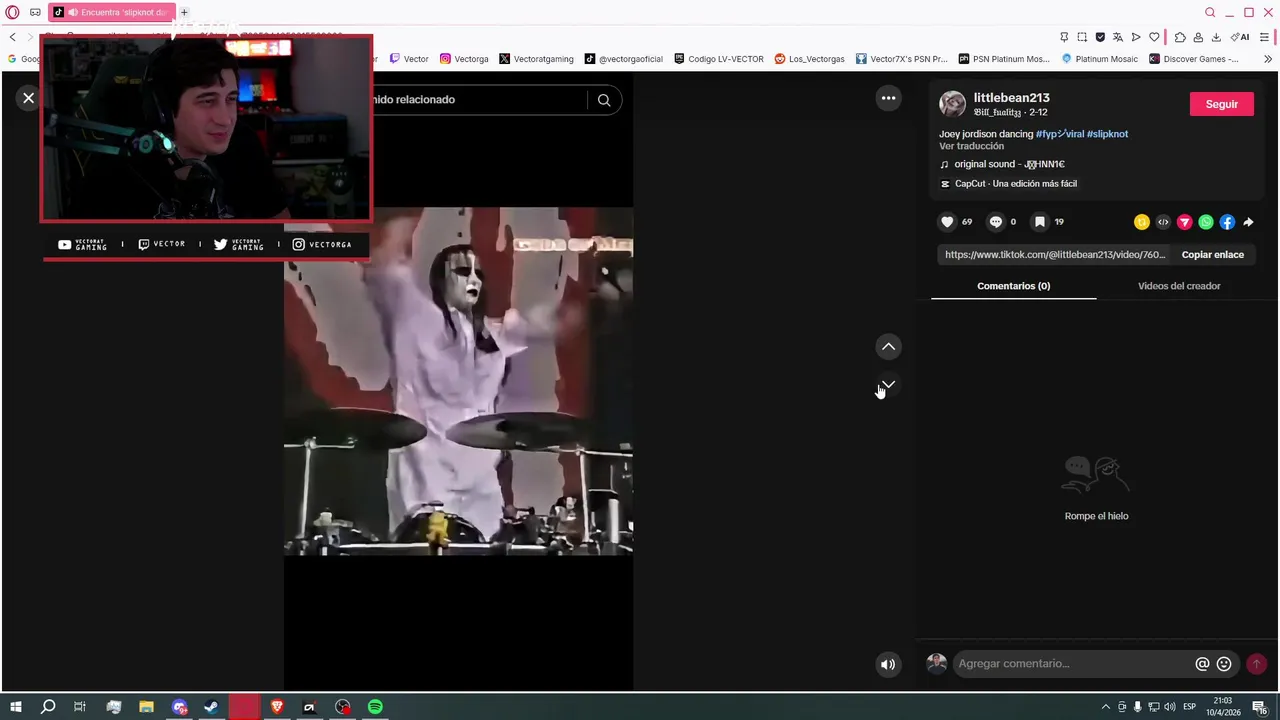Open the CapCut editing link
The image size is (1280, 720).
(1009, 184)
